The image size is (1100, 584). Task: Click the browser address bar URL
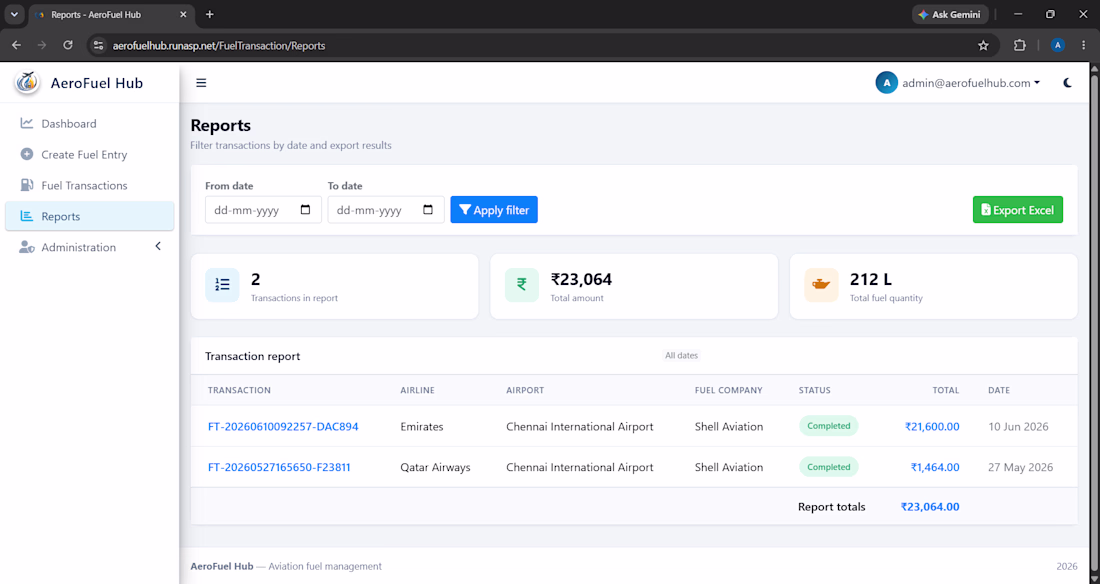click(219, 46)
